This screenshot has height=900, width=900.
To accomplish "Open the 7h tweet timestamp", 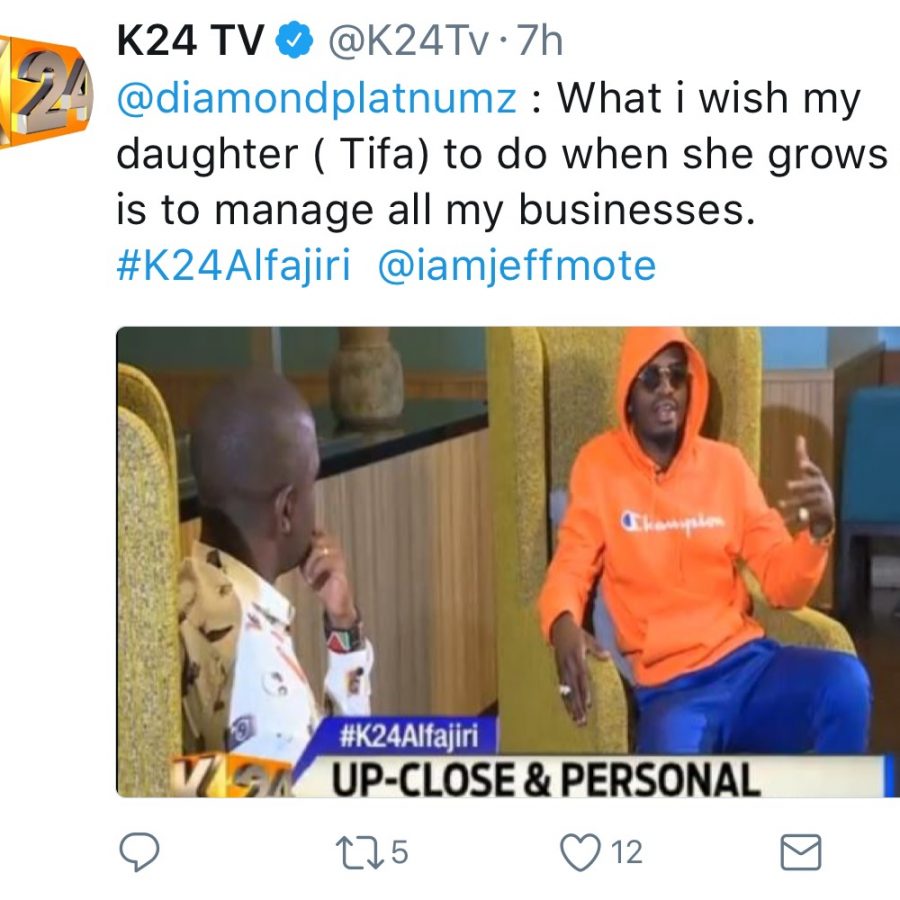I will click(540, 40).
